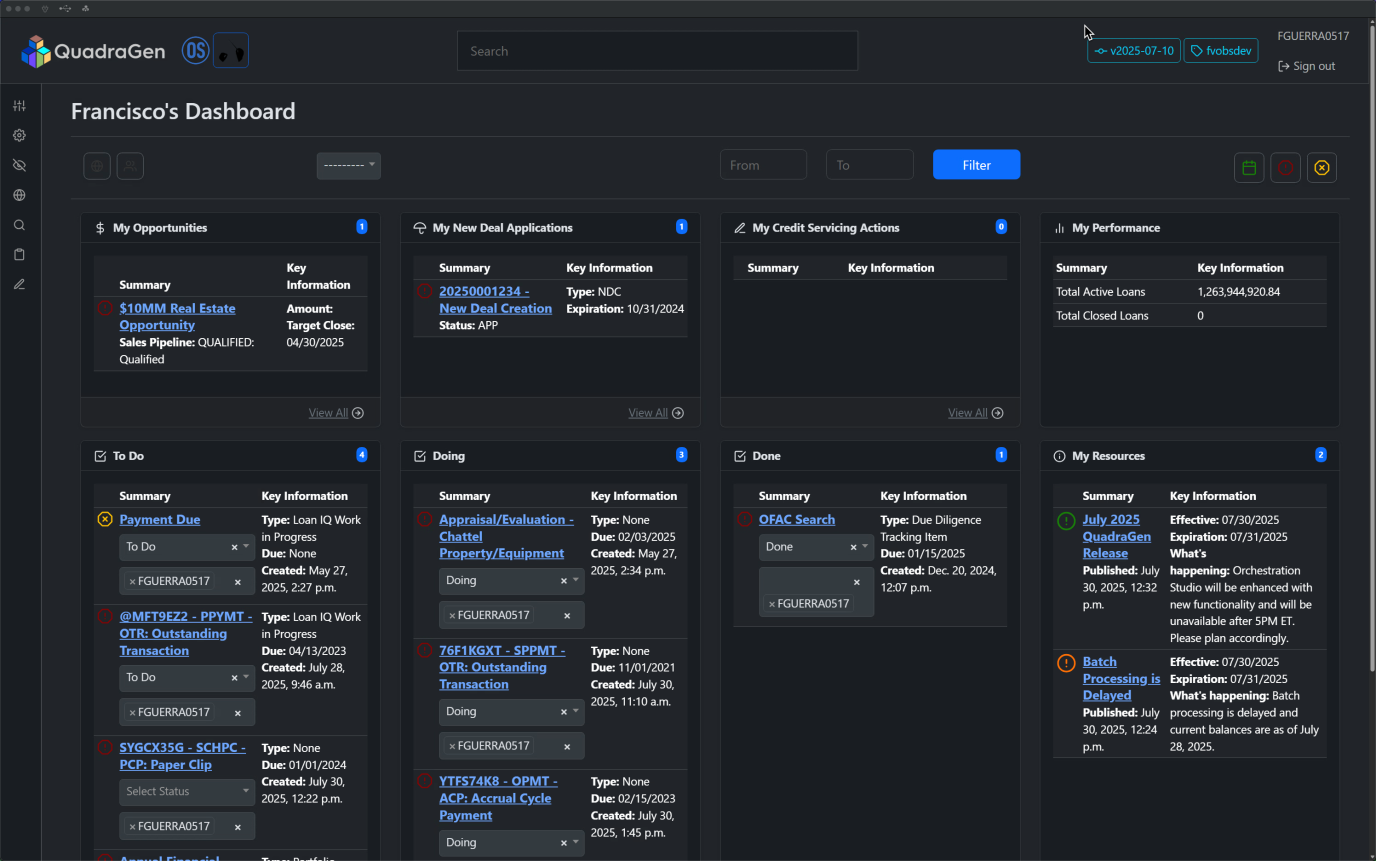Click checkbox icon in Doing panel header
Image resolution: width=1376 pixels, height=861 pixels.
(x=420, y=456)
